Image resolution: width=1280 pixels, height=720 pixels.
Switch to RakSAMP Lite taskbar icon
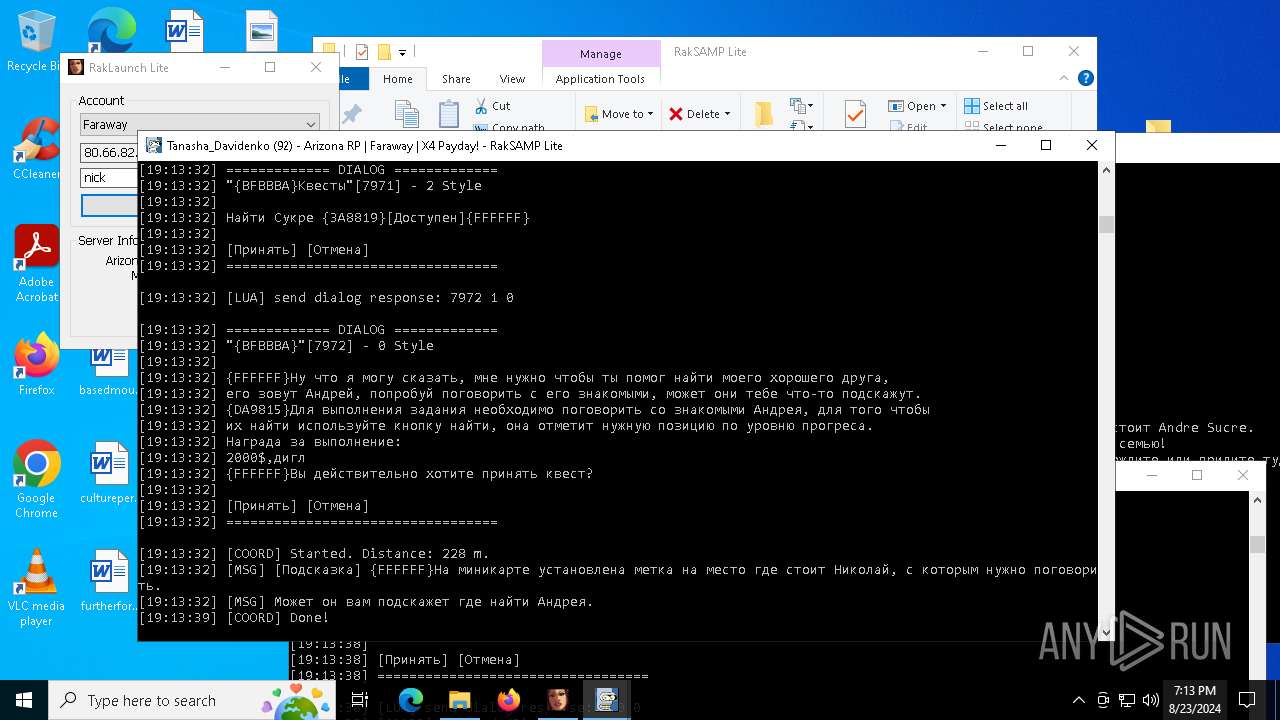pos(607,700)
